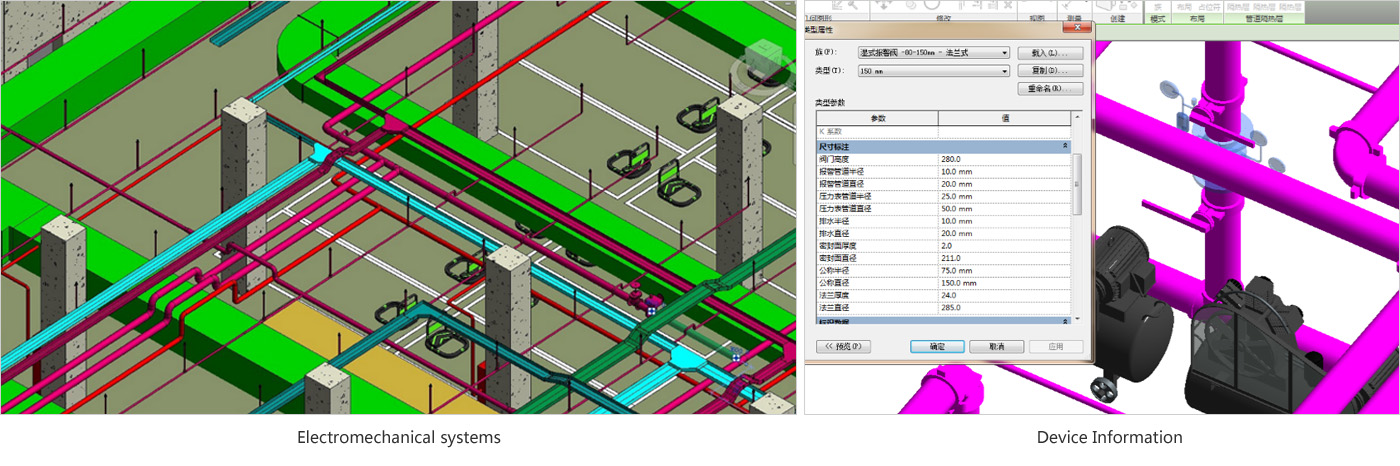This screenshot has width=1400, height=466.
Task: Select the 模式 ribbon panel label
Action: 1158,18
